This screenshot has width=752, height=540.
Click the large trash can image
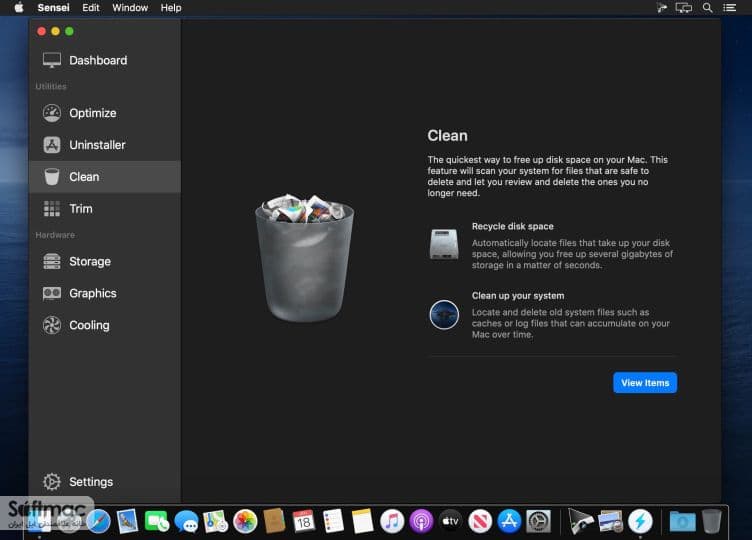[305, 258]
